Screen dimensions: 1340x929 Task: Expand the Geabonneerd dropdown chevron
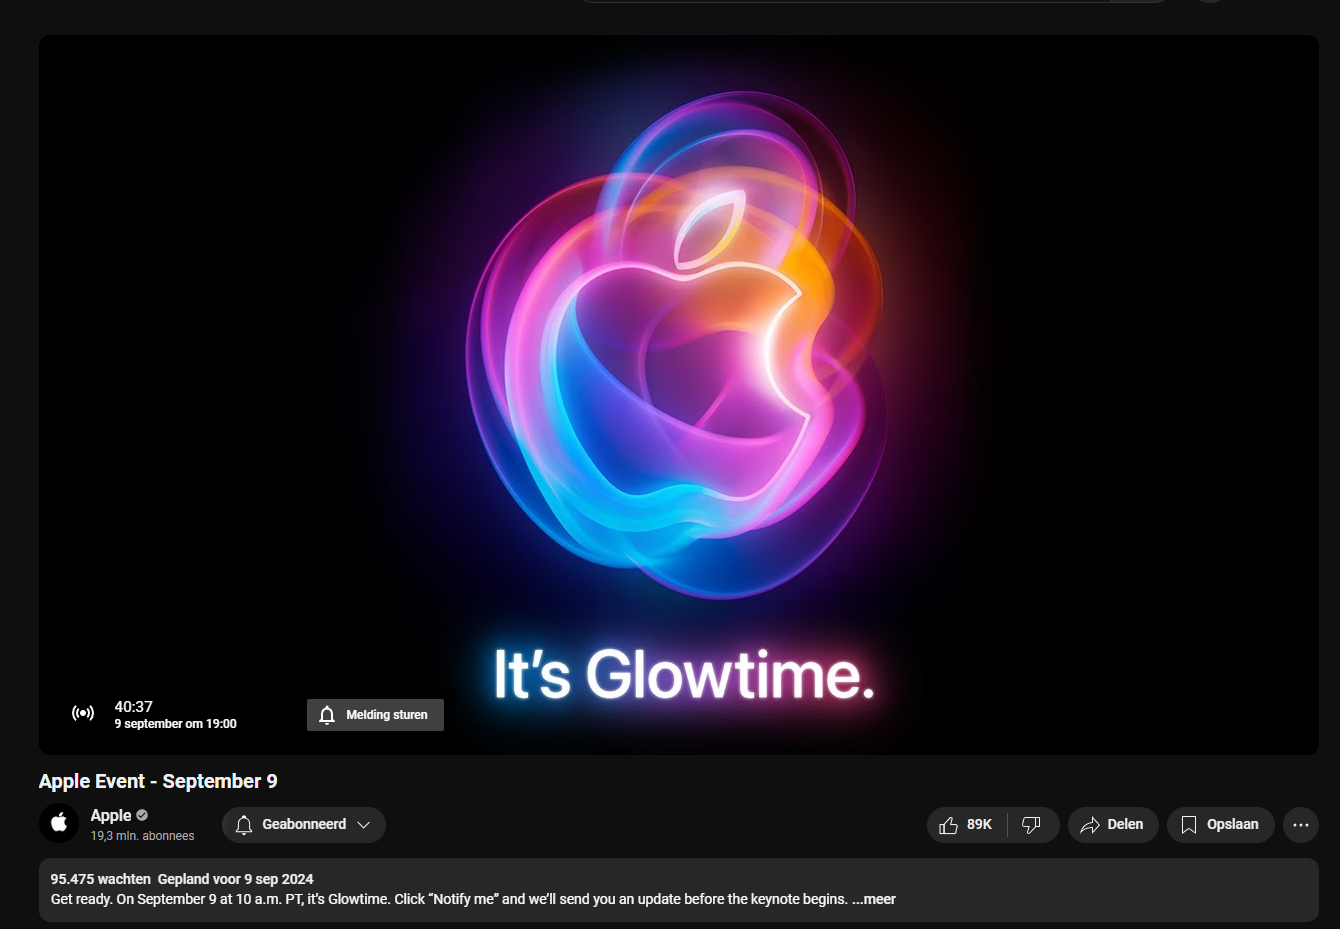point(364,825)
